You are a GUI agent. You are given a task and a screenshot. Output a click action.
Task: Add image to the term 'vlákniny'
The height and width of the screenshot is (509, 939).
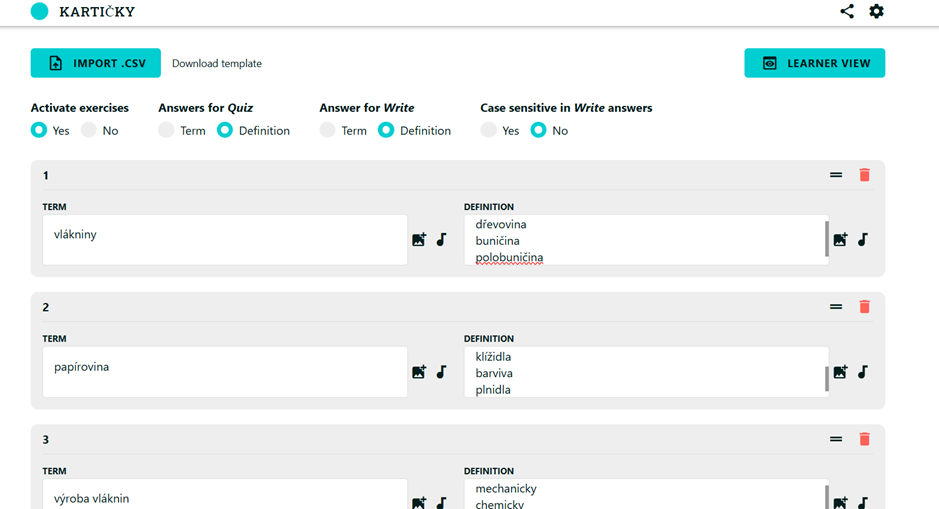(419, 240)
